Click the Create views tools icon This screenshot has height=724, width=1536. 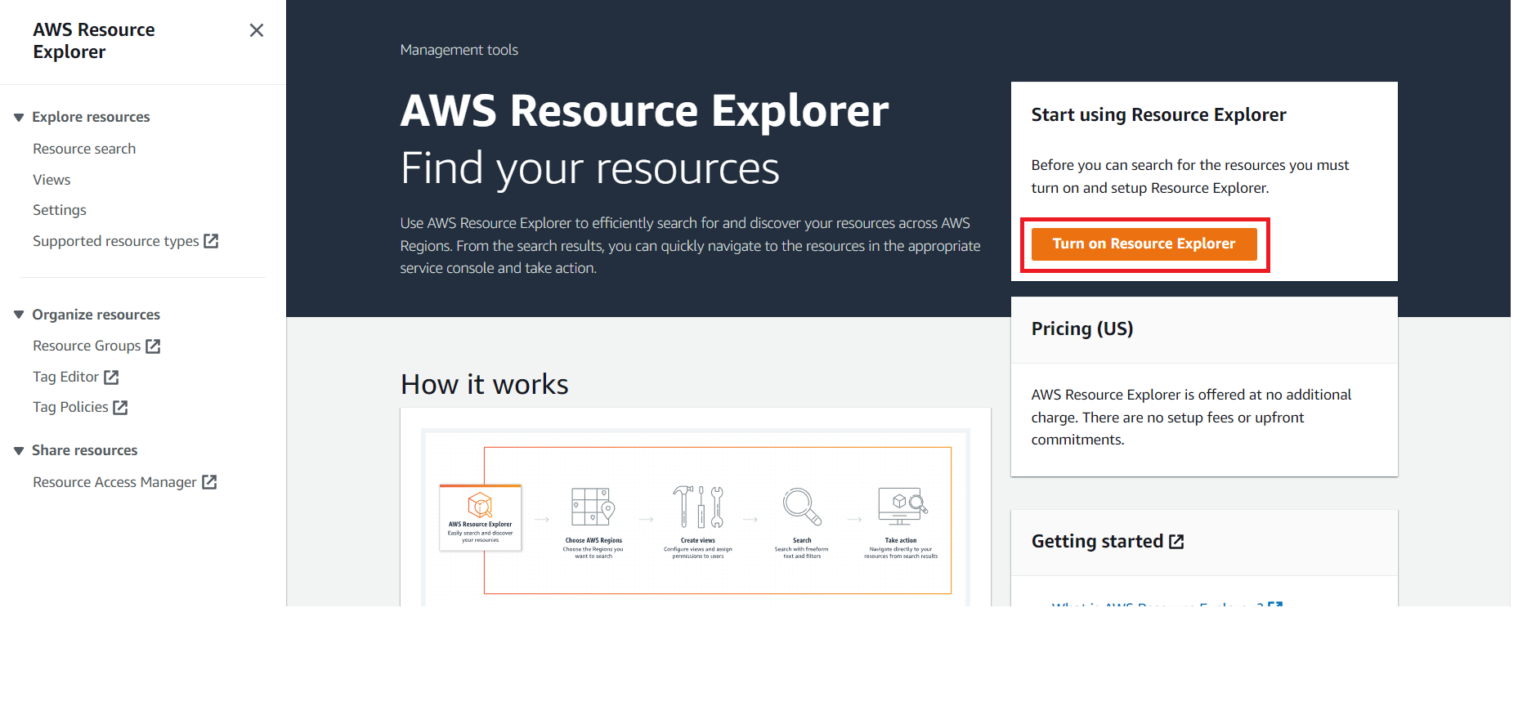[697, 506]
